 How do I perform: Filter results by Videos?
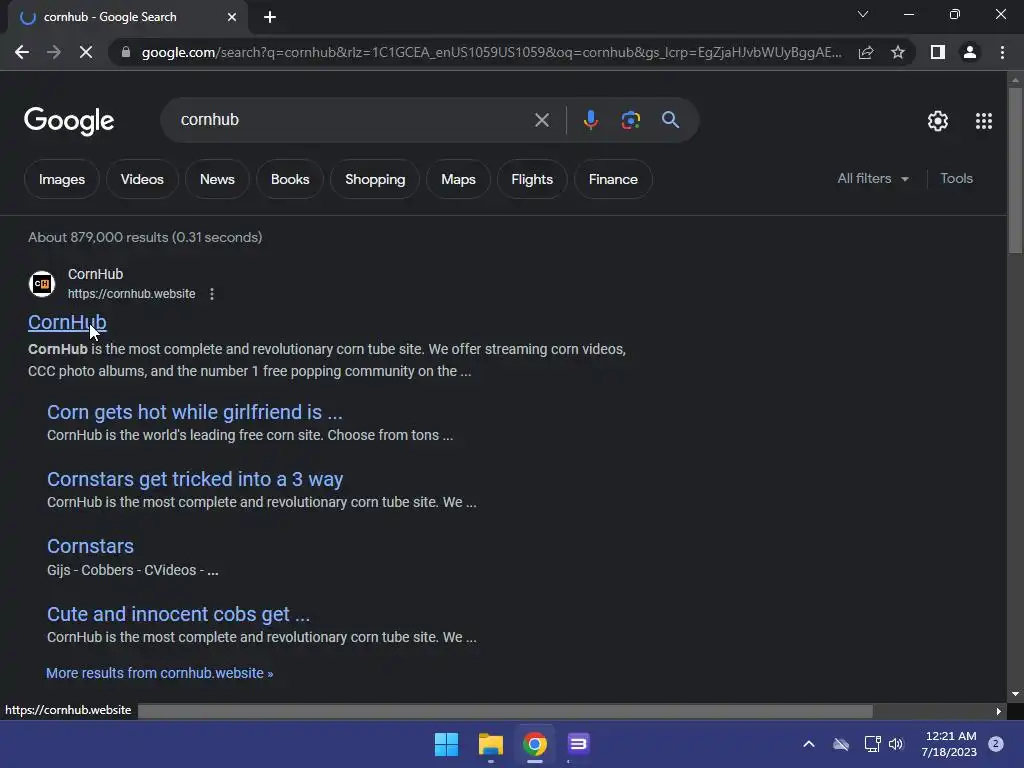click(142, 179)
